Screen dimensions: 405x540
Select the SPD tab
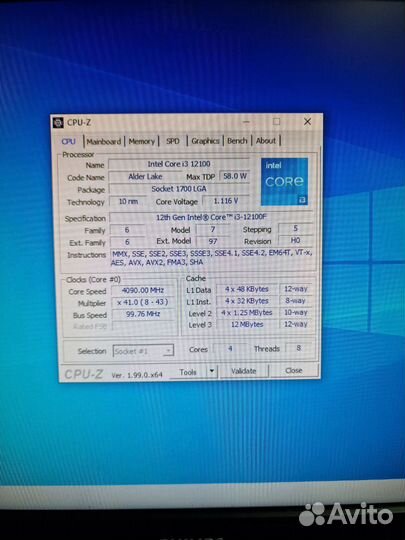[173, 141]
